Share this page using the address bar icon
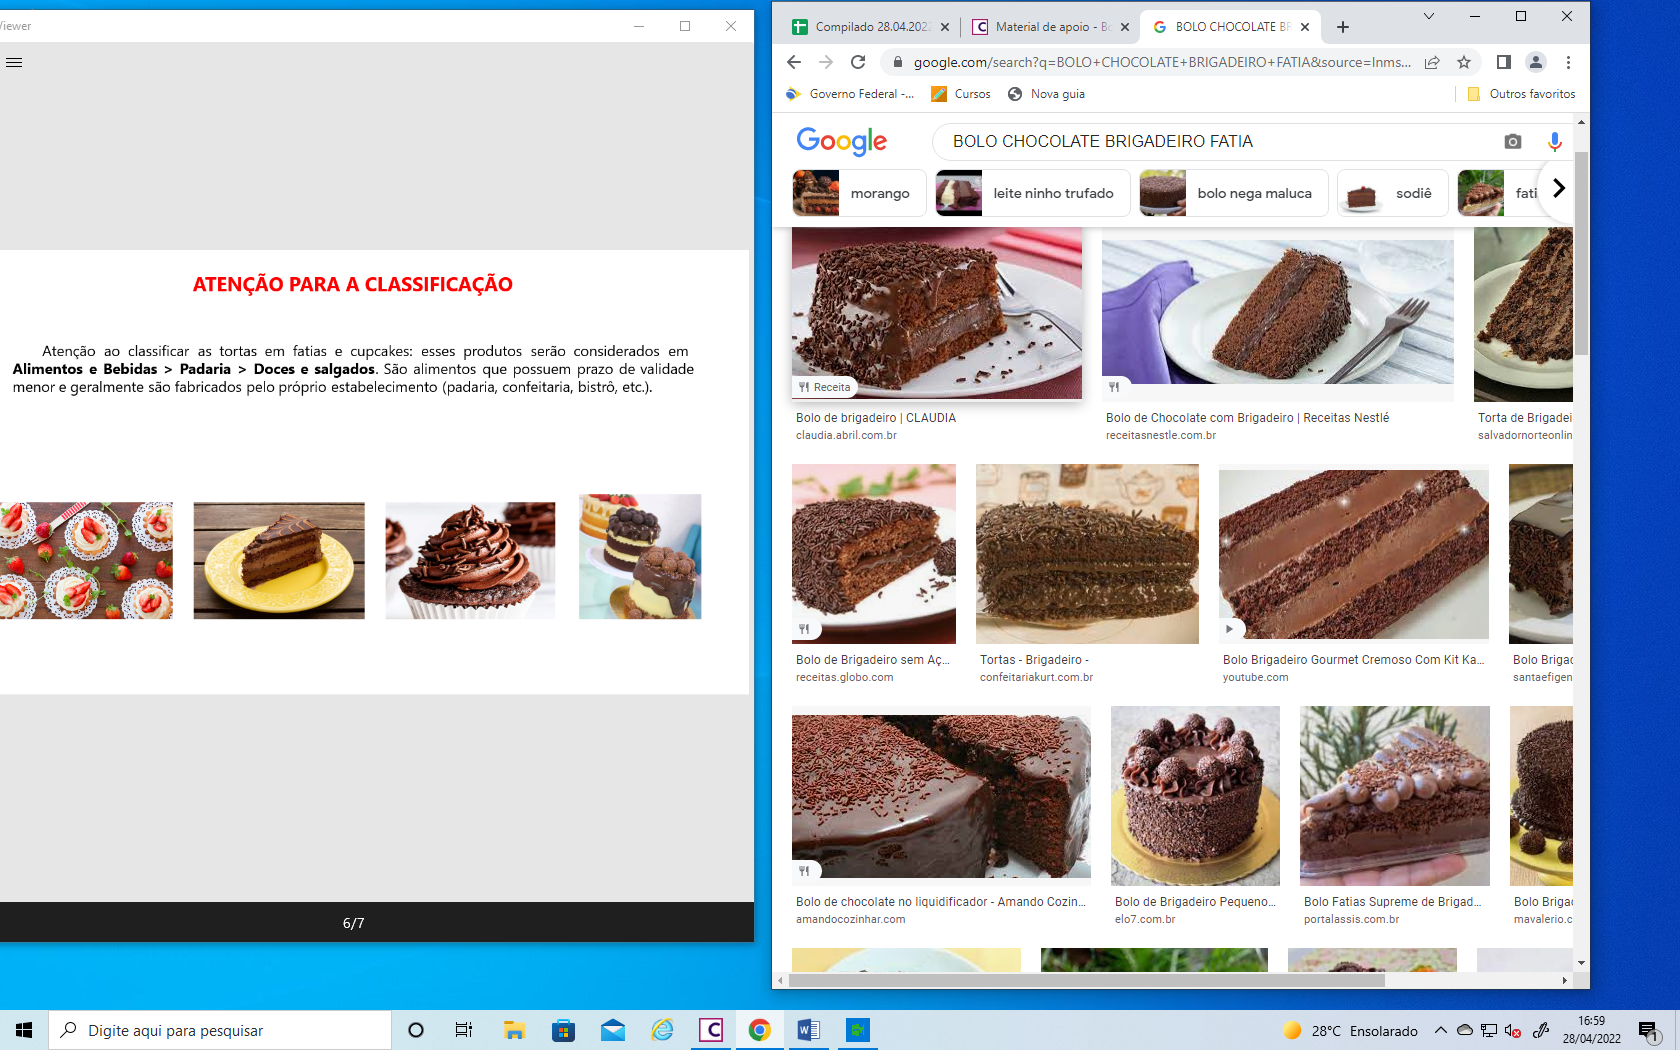 (x=1432, y=62)
